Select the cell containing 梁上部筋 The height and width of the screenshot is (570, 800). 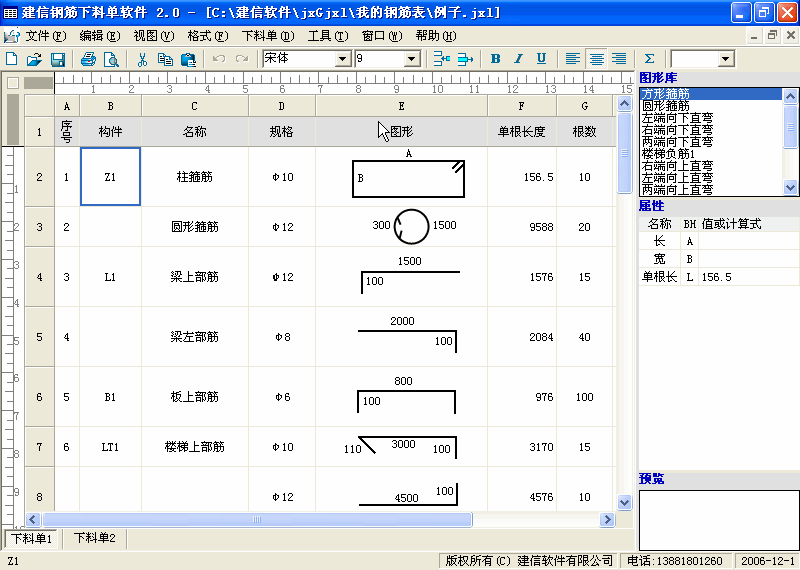(x=194, y=277)
